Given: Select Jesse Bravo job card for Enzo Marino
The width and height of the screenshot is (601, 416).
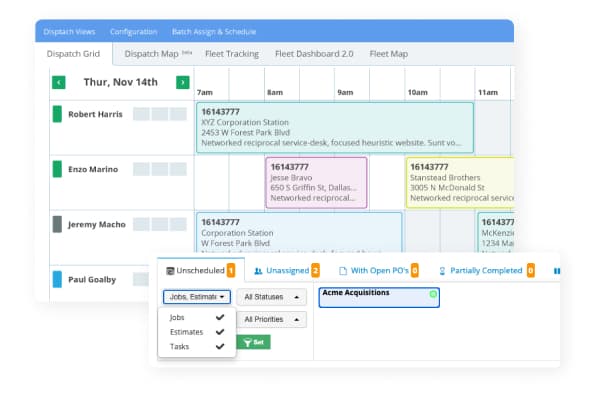Looking at the screenshot, I should (316, 182).
